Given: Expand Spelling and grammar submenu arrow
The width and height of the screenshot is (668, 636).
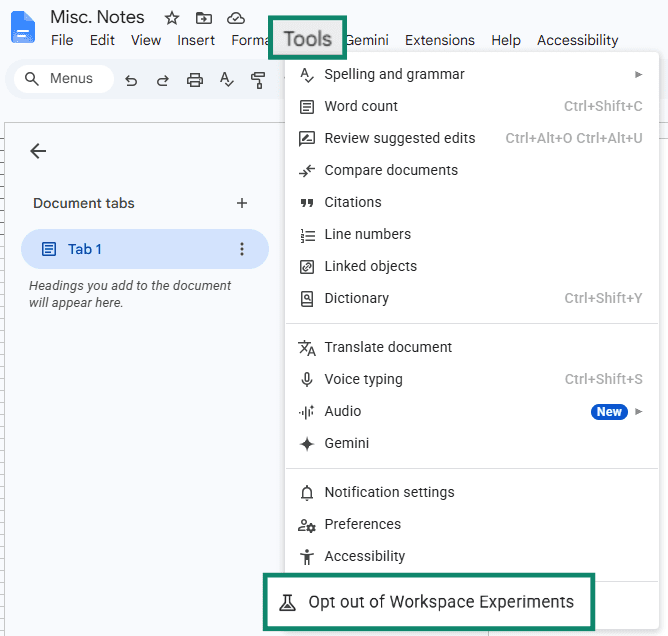Looking at the screenshot, I should pyautogui.click(x=638, y=75).
